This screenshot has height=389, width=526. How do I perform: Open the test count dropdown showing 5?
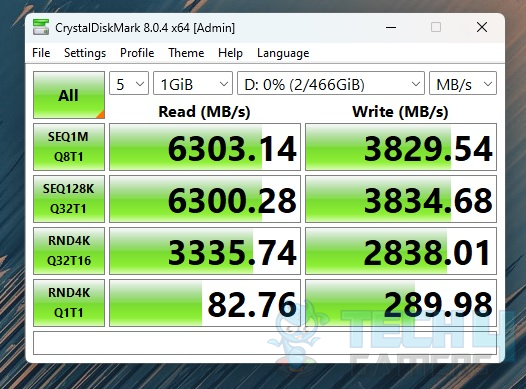129,83
